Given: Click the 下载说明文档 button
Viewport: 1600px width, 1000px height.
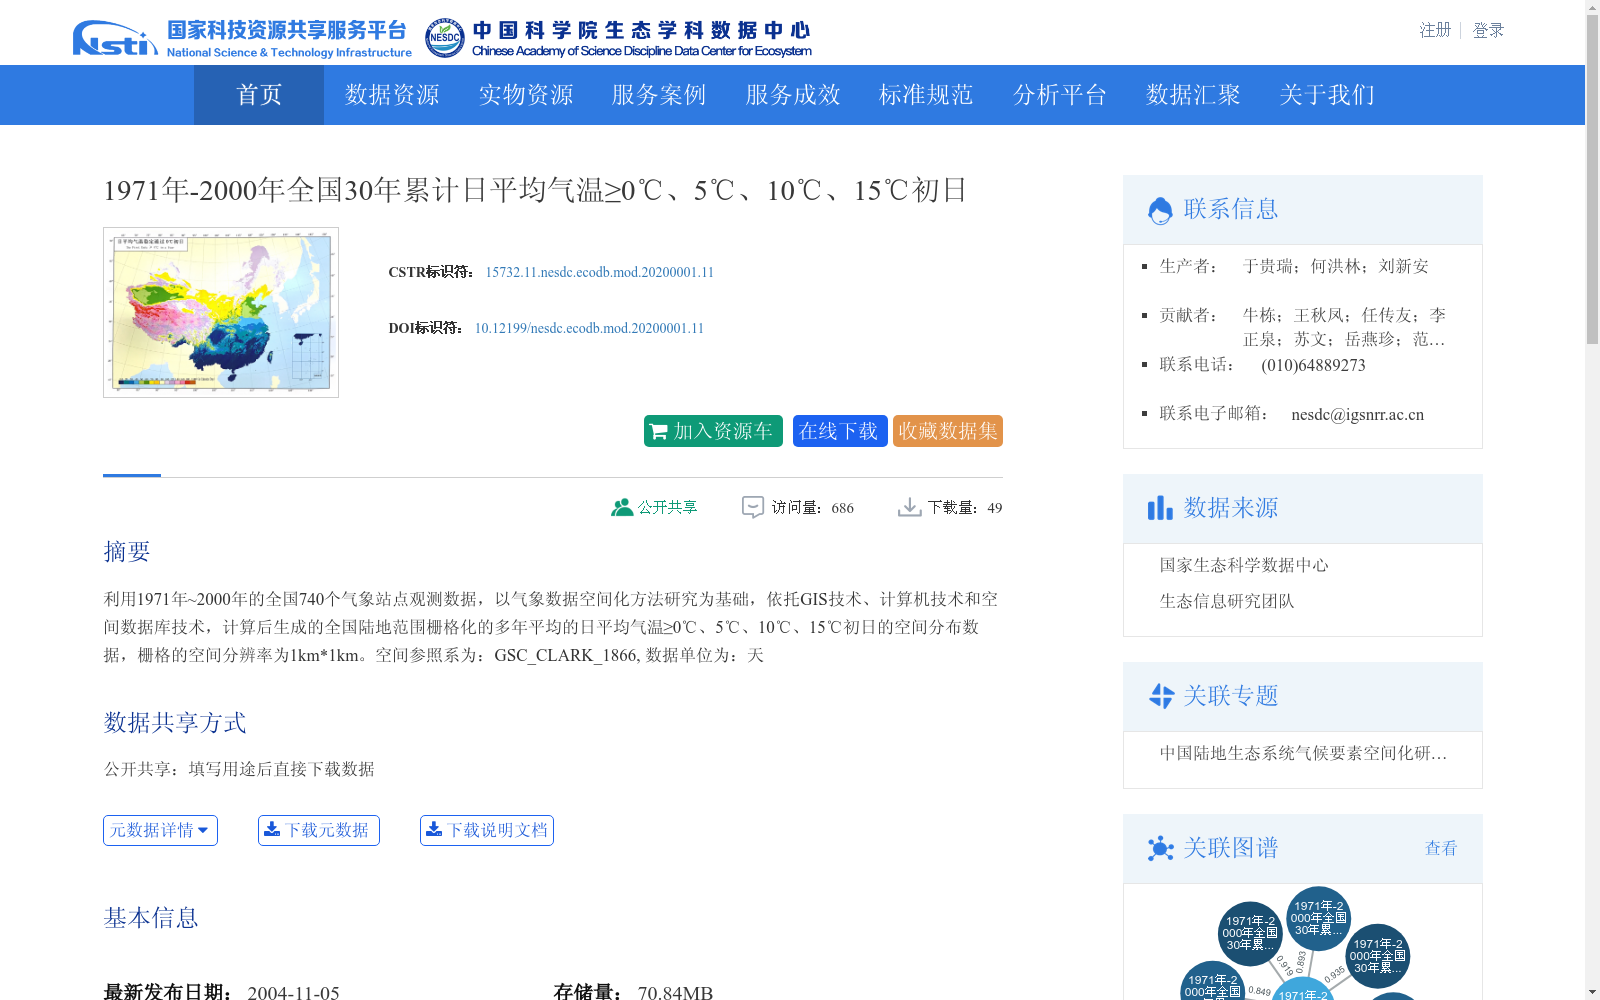Looking at the screenshot, I should pyautogui.click(x=487, y=830).
